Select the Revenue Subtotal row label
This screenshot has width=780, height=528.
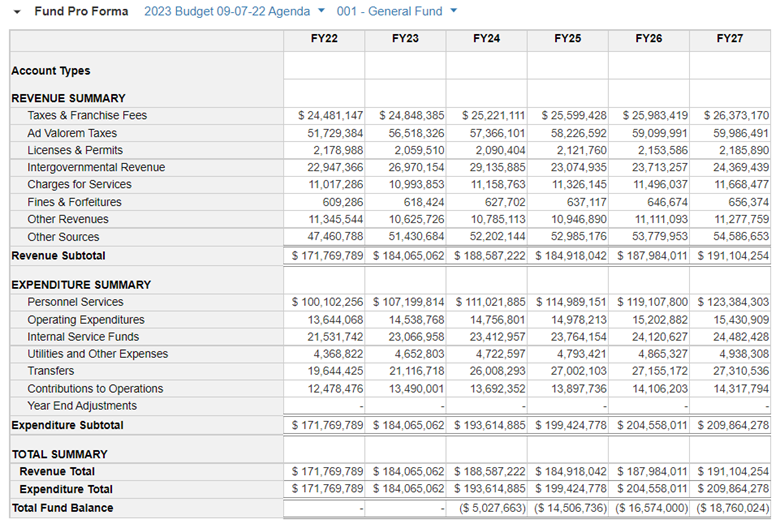[60, 256]
